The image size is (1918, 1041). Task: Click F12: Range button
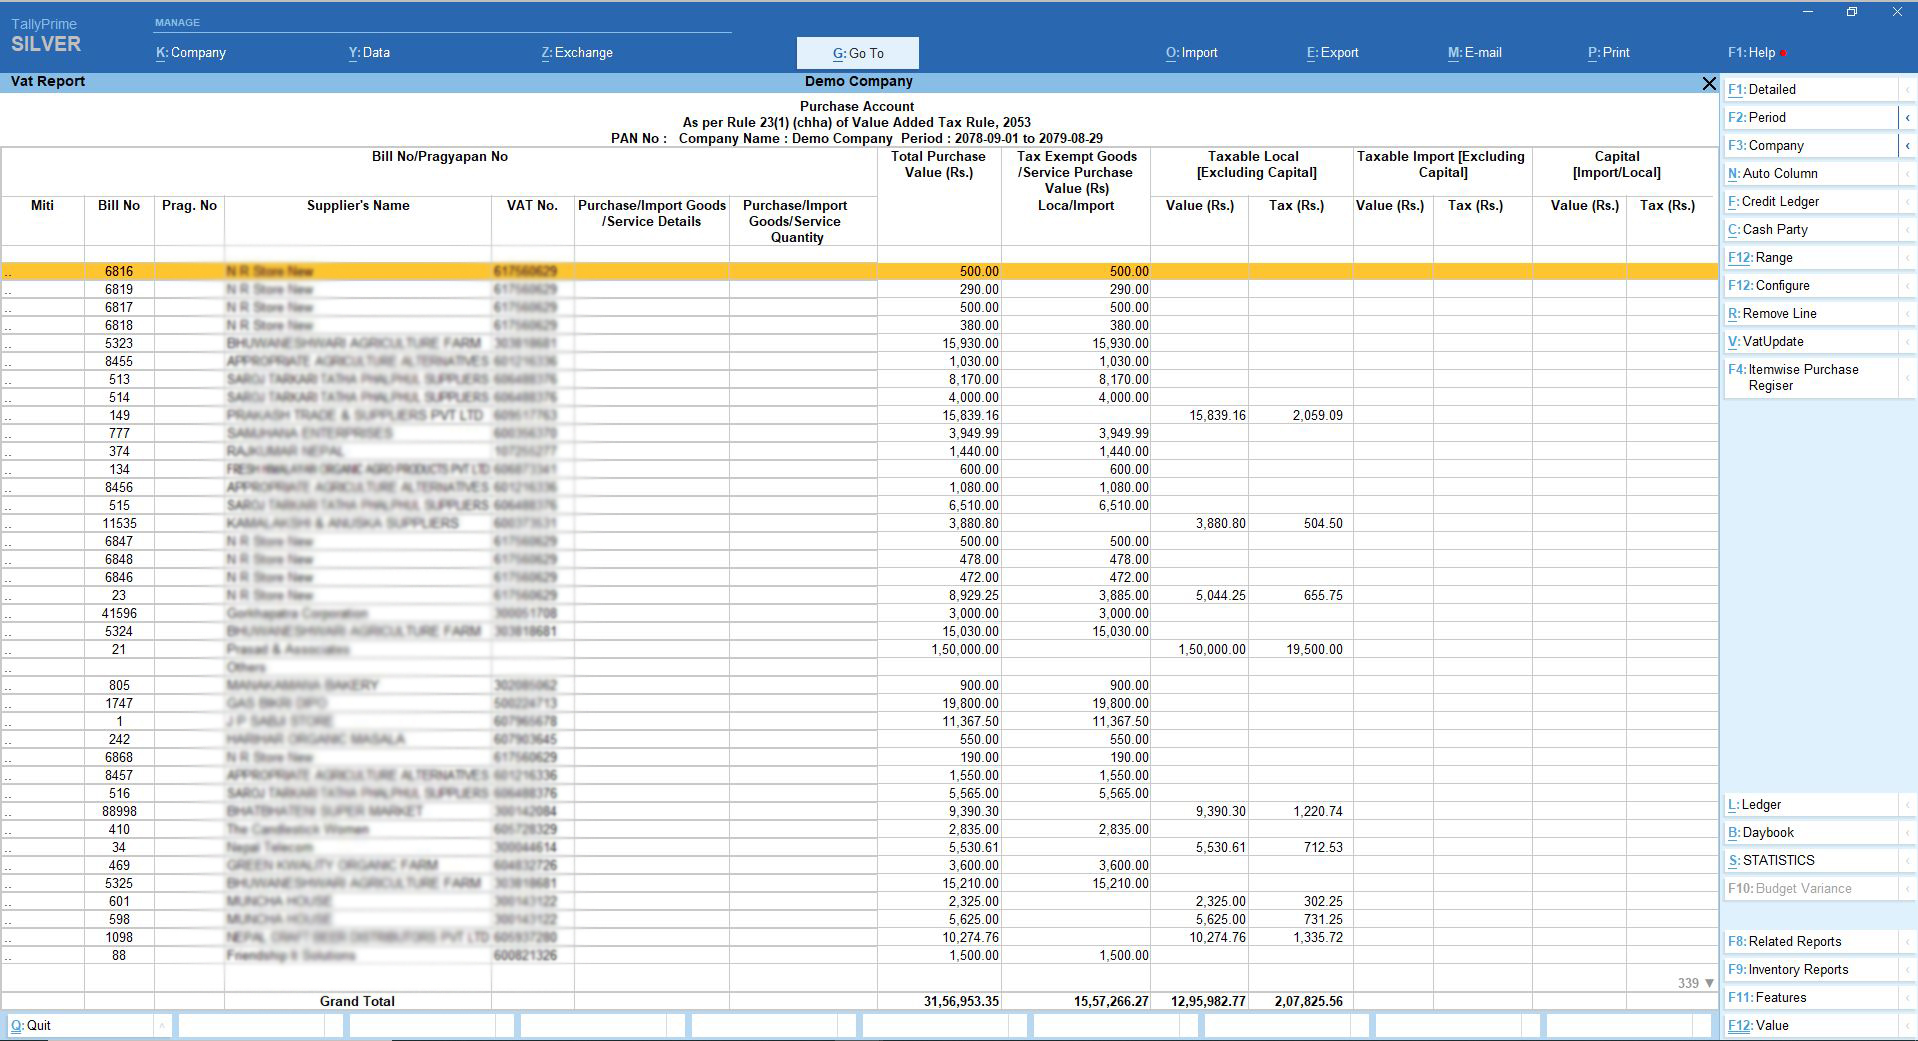[1810, 257]
